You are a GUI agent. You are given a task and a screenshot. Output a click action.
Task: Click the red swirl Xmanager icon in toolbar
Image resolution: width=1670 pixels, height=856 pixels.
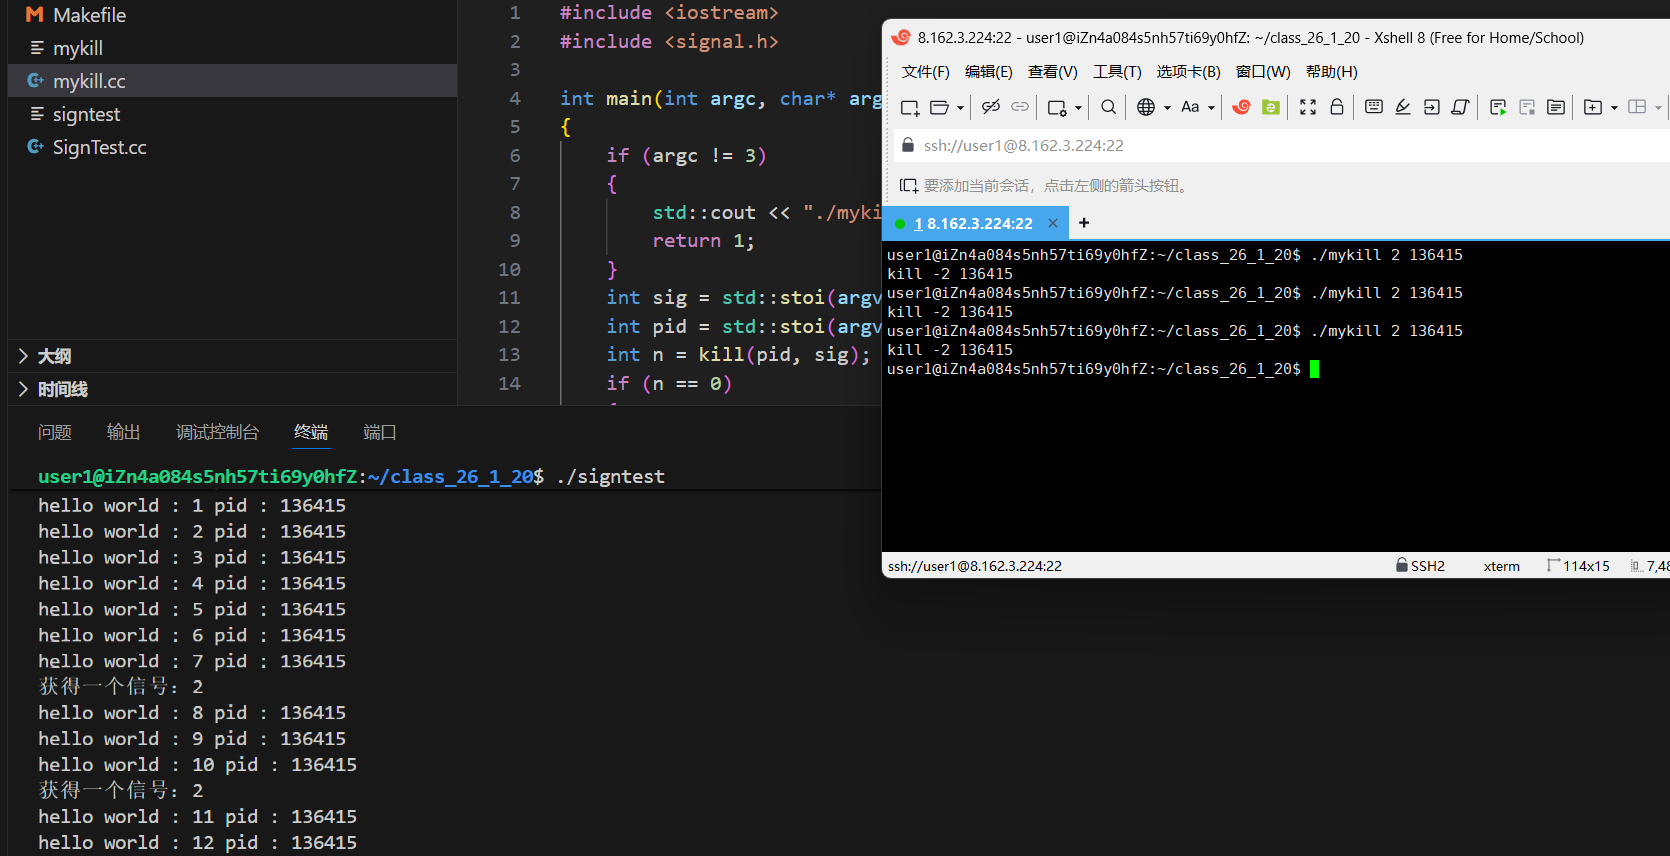pyautogui.click(x=1241, y=107)
